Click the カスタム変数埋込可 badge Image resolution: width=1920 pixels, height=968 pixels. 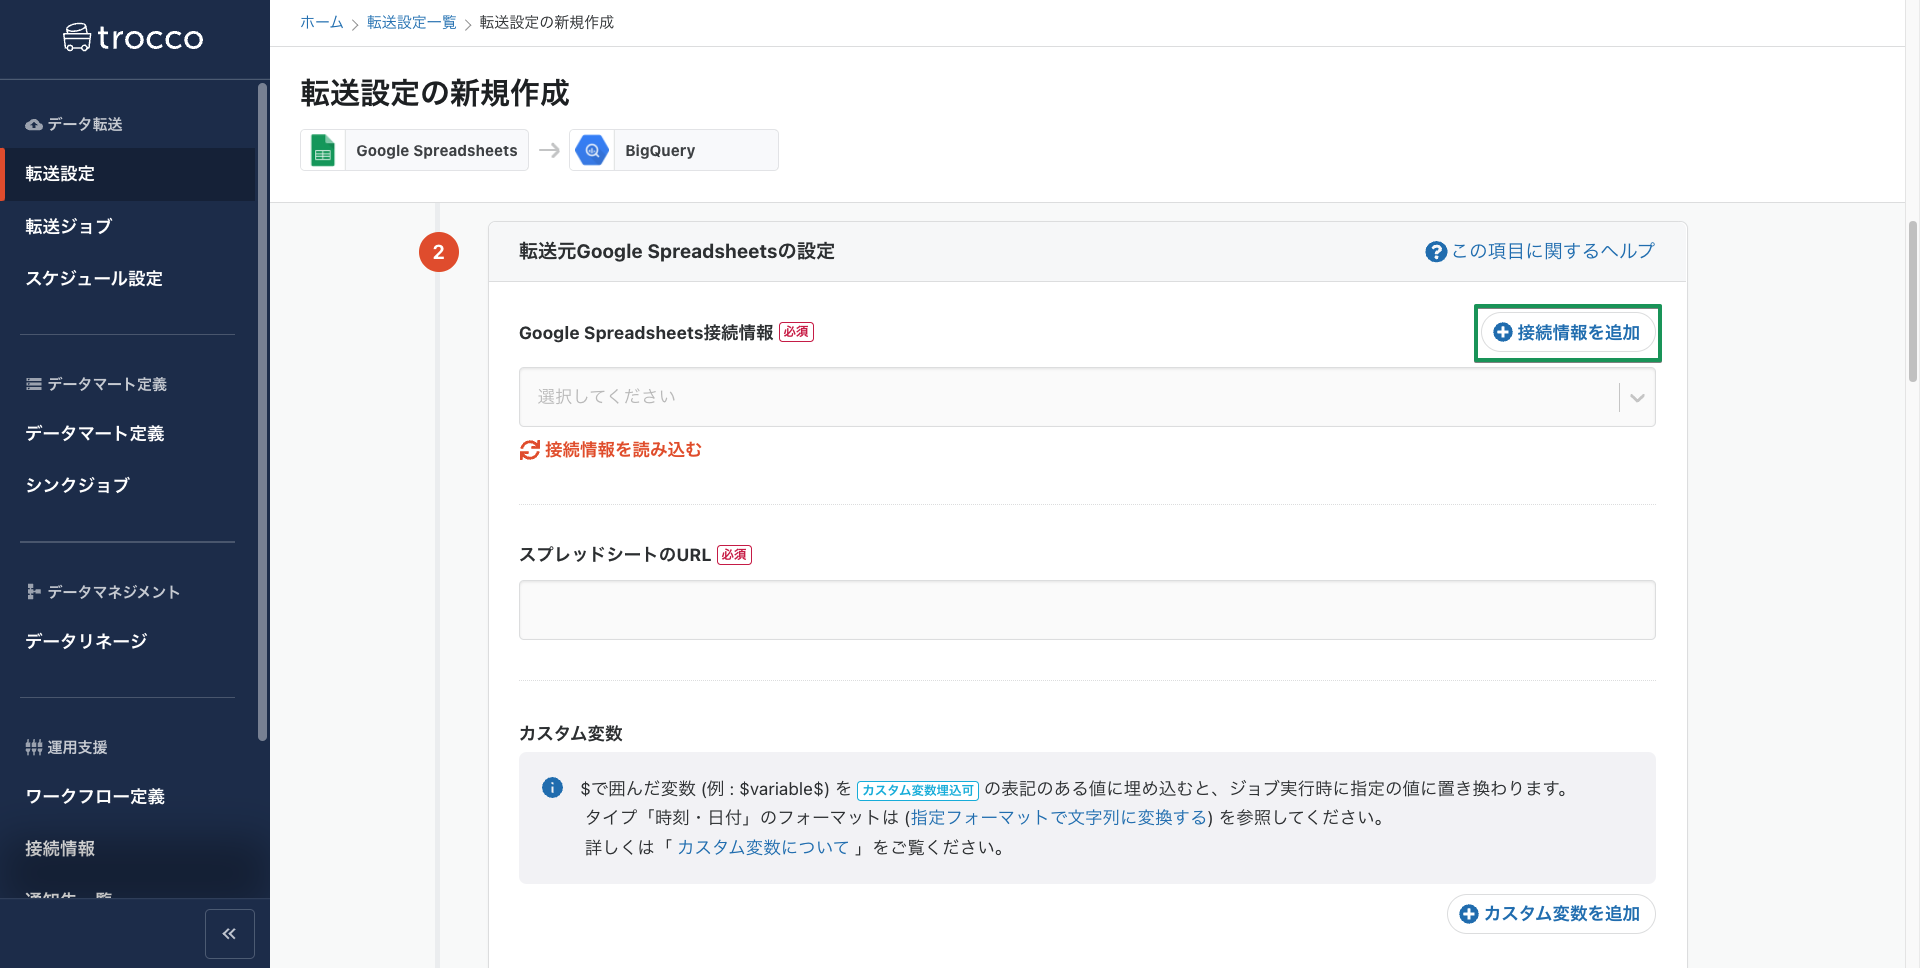pos(918,790)
